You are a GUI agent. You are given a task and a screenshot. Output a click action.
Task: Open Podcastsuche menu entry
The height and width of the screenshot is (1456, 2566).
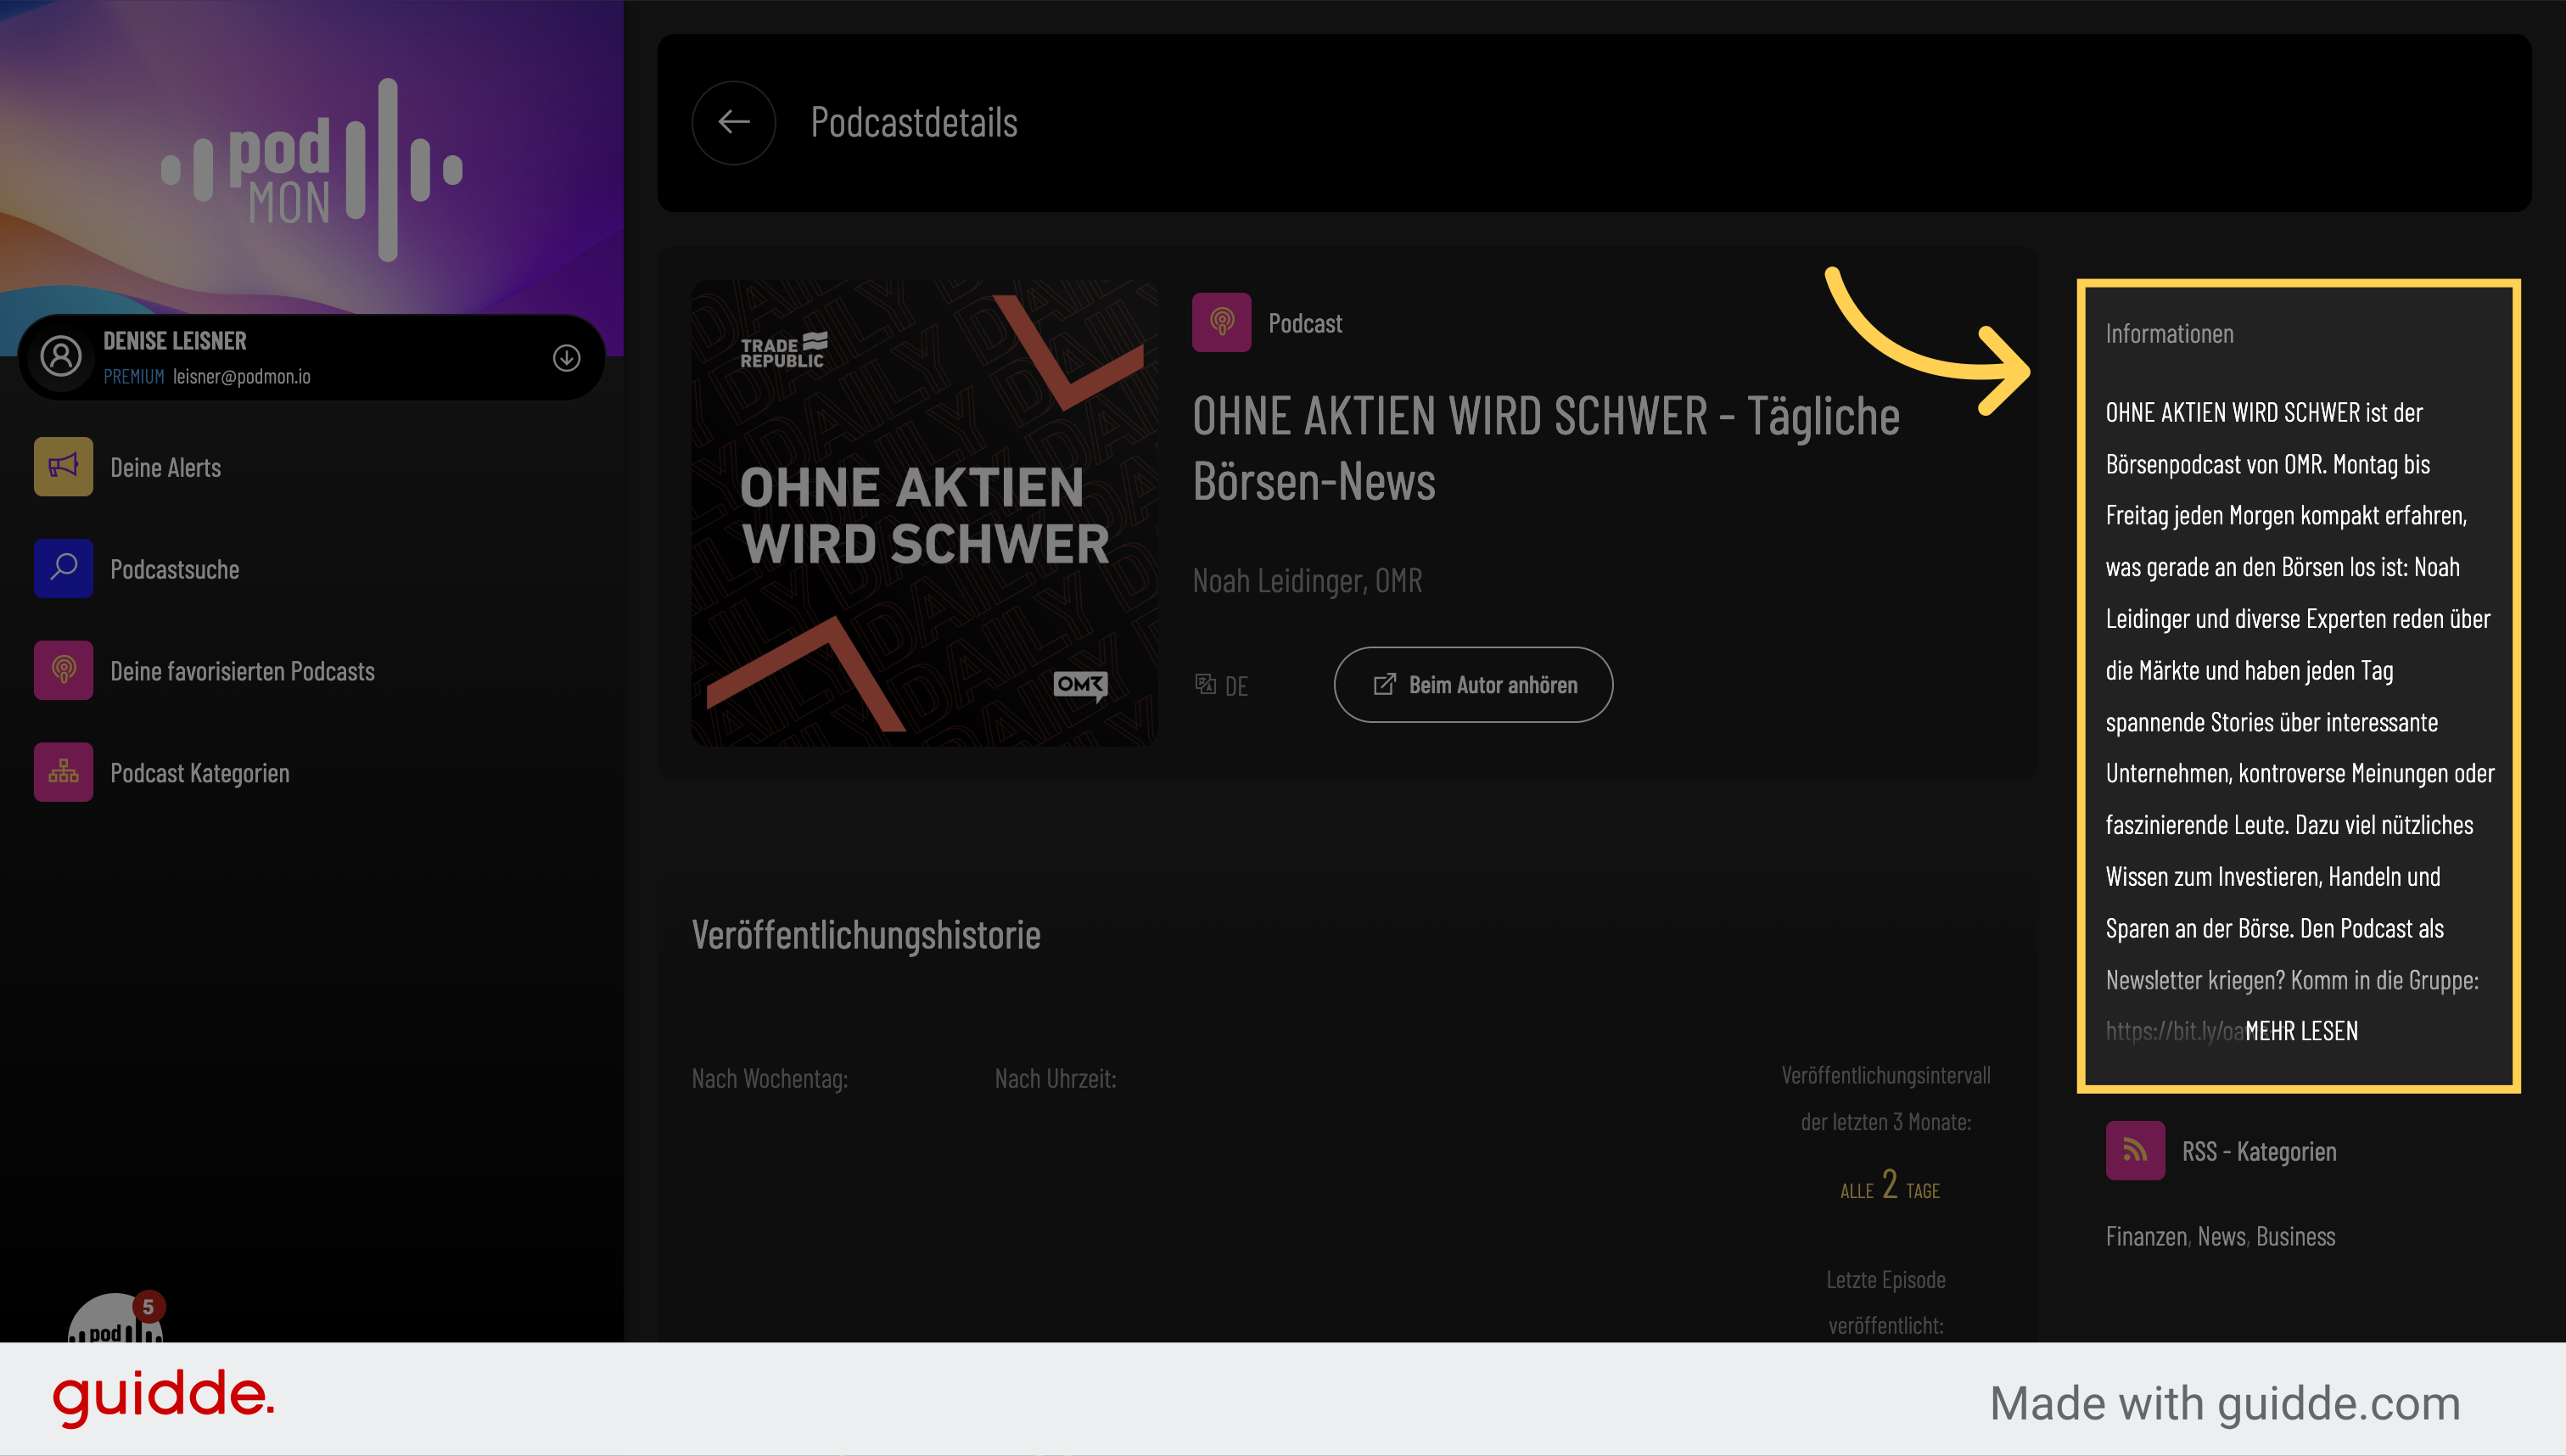click(x=174, y=569)
